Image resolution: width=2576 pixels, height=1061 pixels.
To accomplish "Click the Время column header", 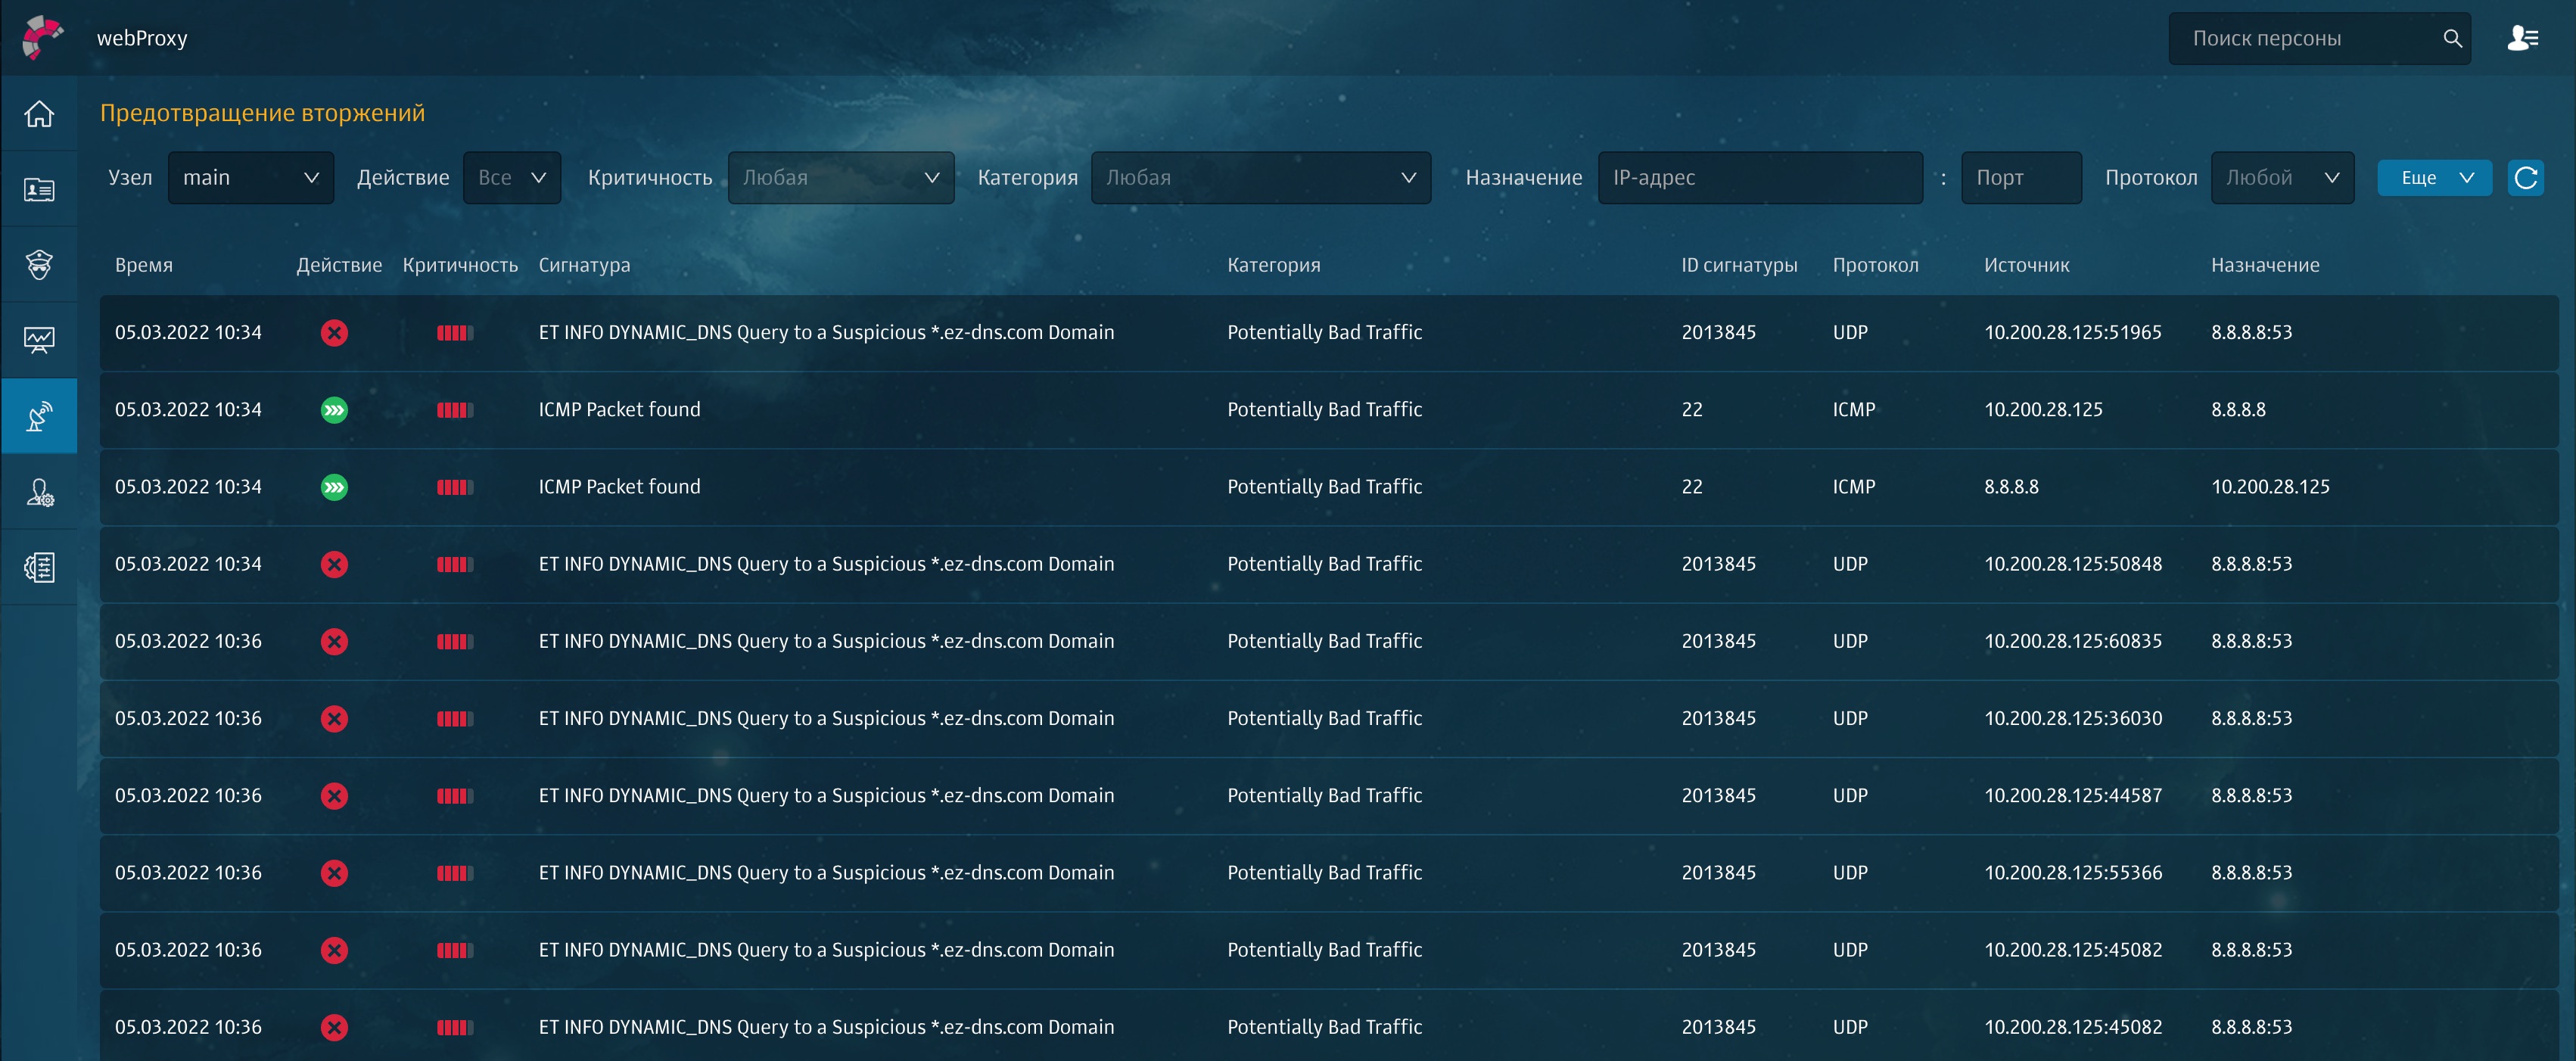I will point(144,265).
